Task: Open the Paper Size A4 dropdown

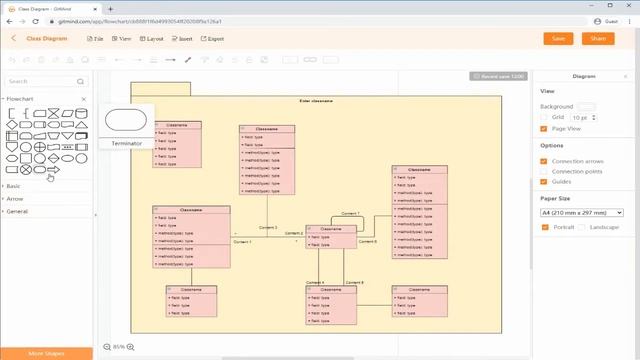Action: pos(582,213)
